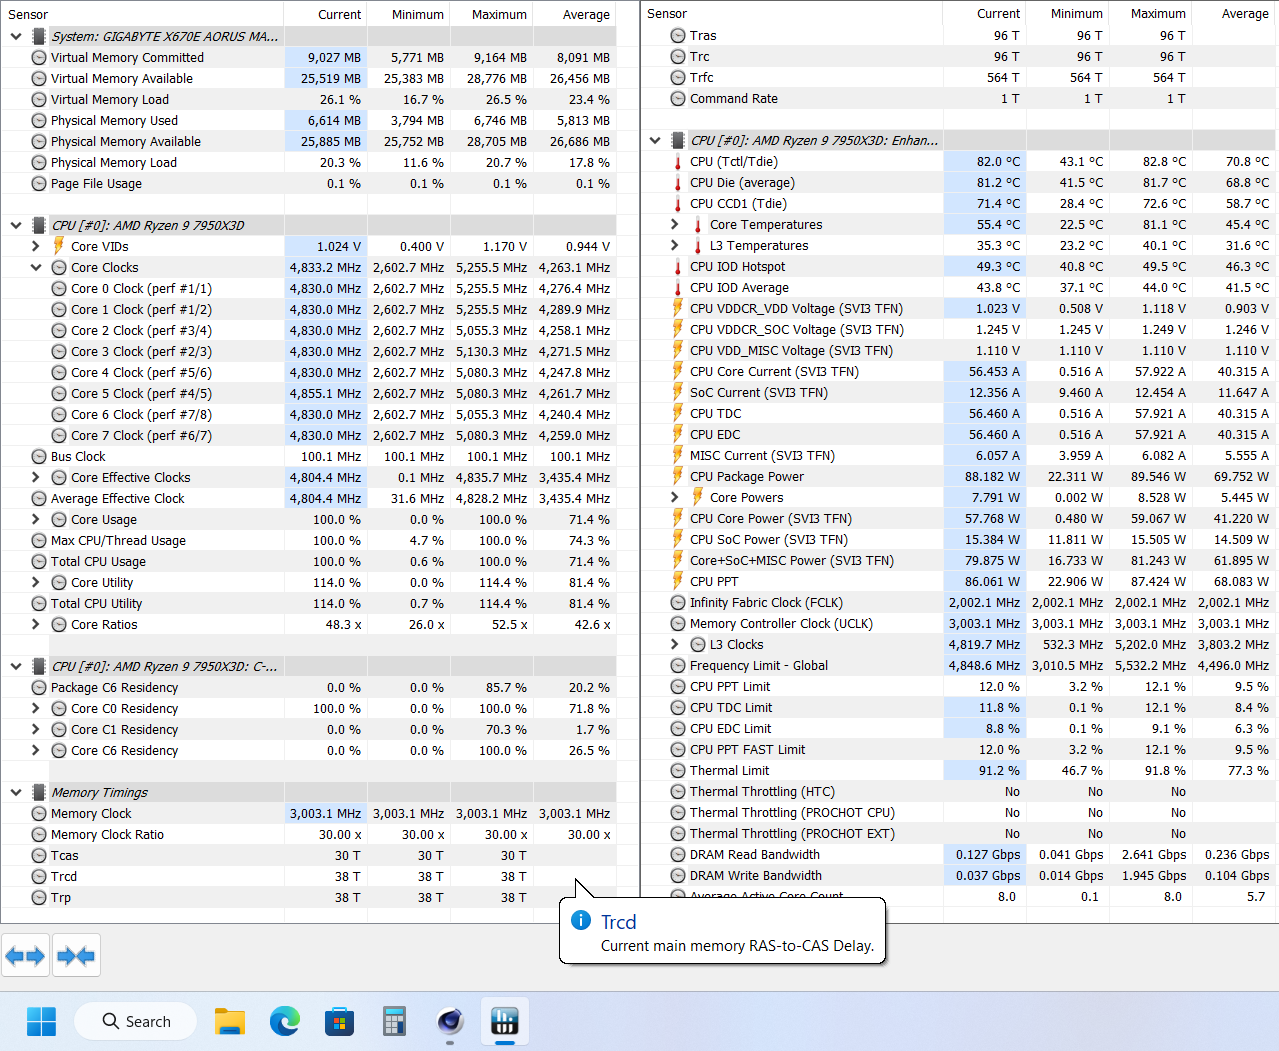The height and width of the screenshot is (1051, 1279).
Task: Expand the Core Temperatures group
Action: pos(675,225)
